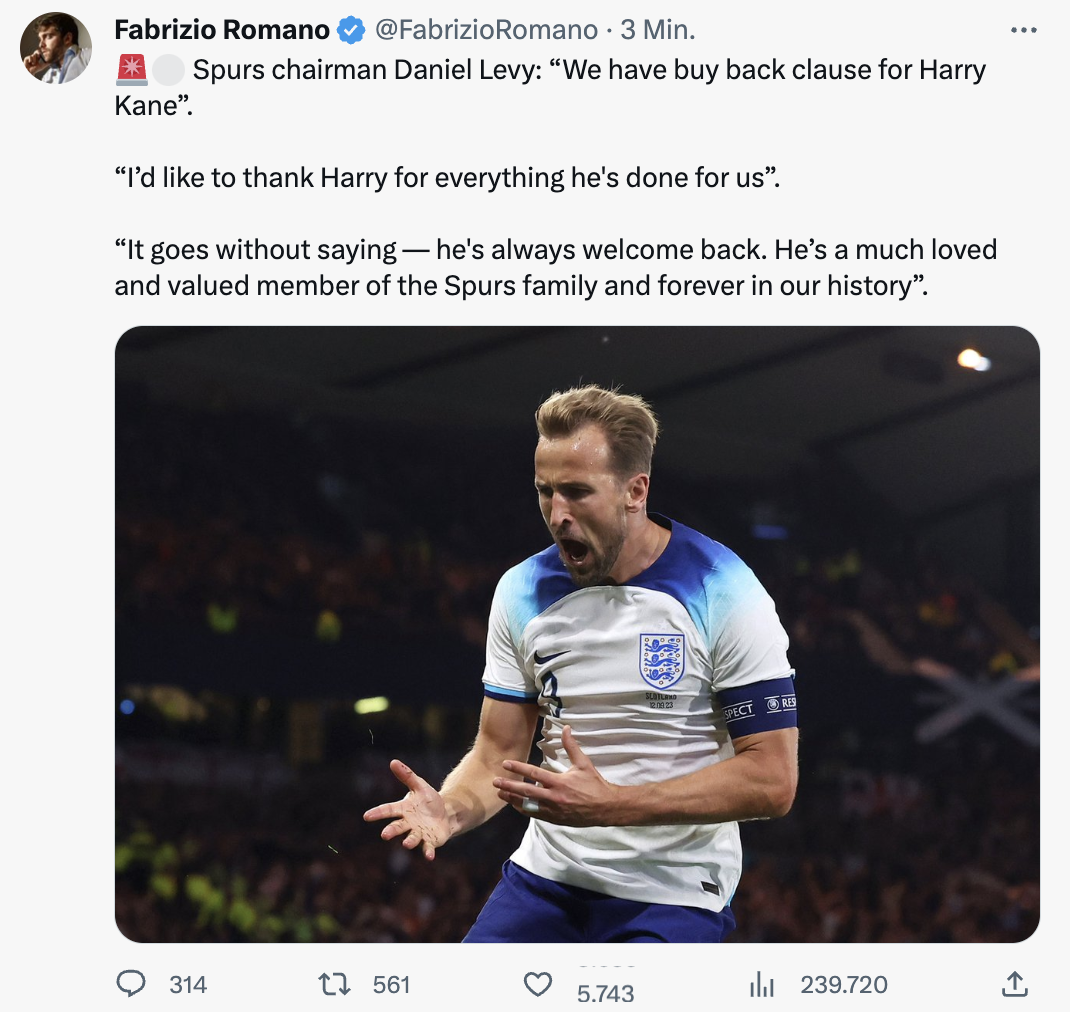The width and height of the screenshot is (1070, 1012).
Task: Enlarge the Harry Kane photo
Action: click(577, 634)
